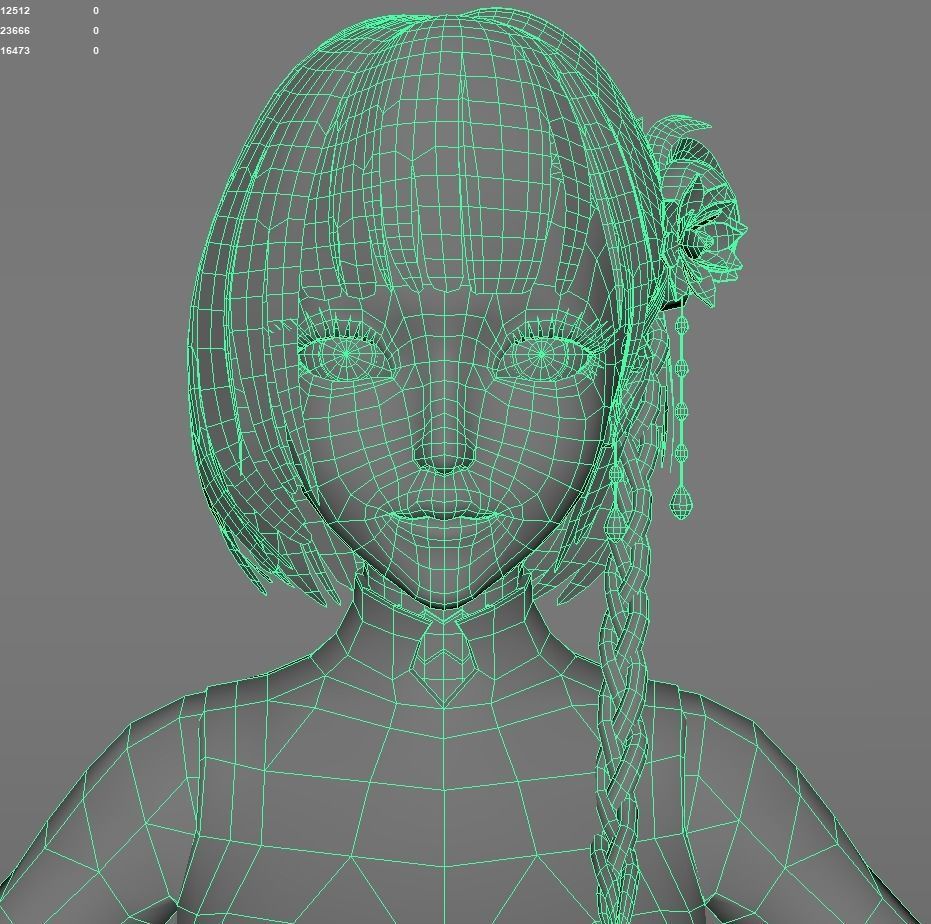Image resolution: width=931 pixels, height=924 pixels.
Task: Click the 12512 count value
Action: (15, 11)
